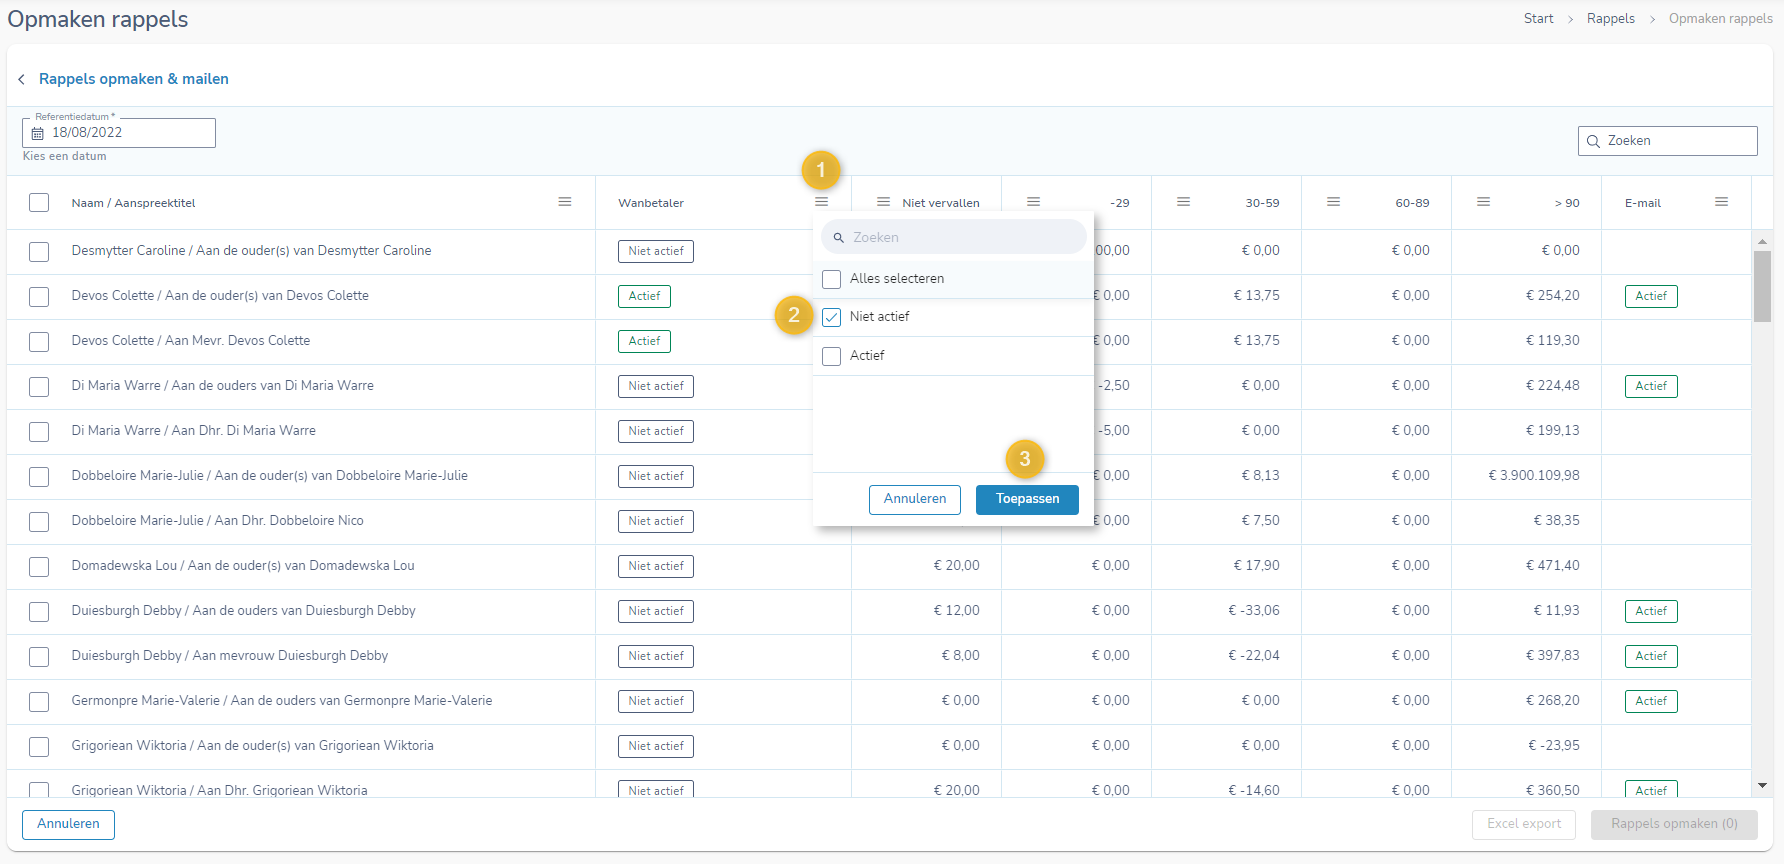Go to Start in breadcrumb
This screenshot has width=1784, height=864.
coord(1538,19)
